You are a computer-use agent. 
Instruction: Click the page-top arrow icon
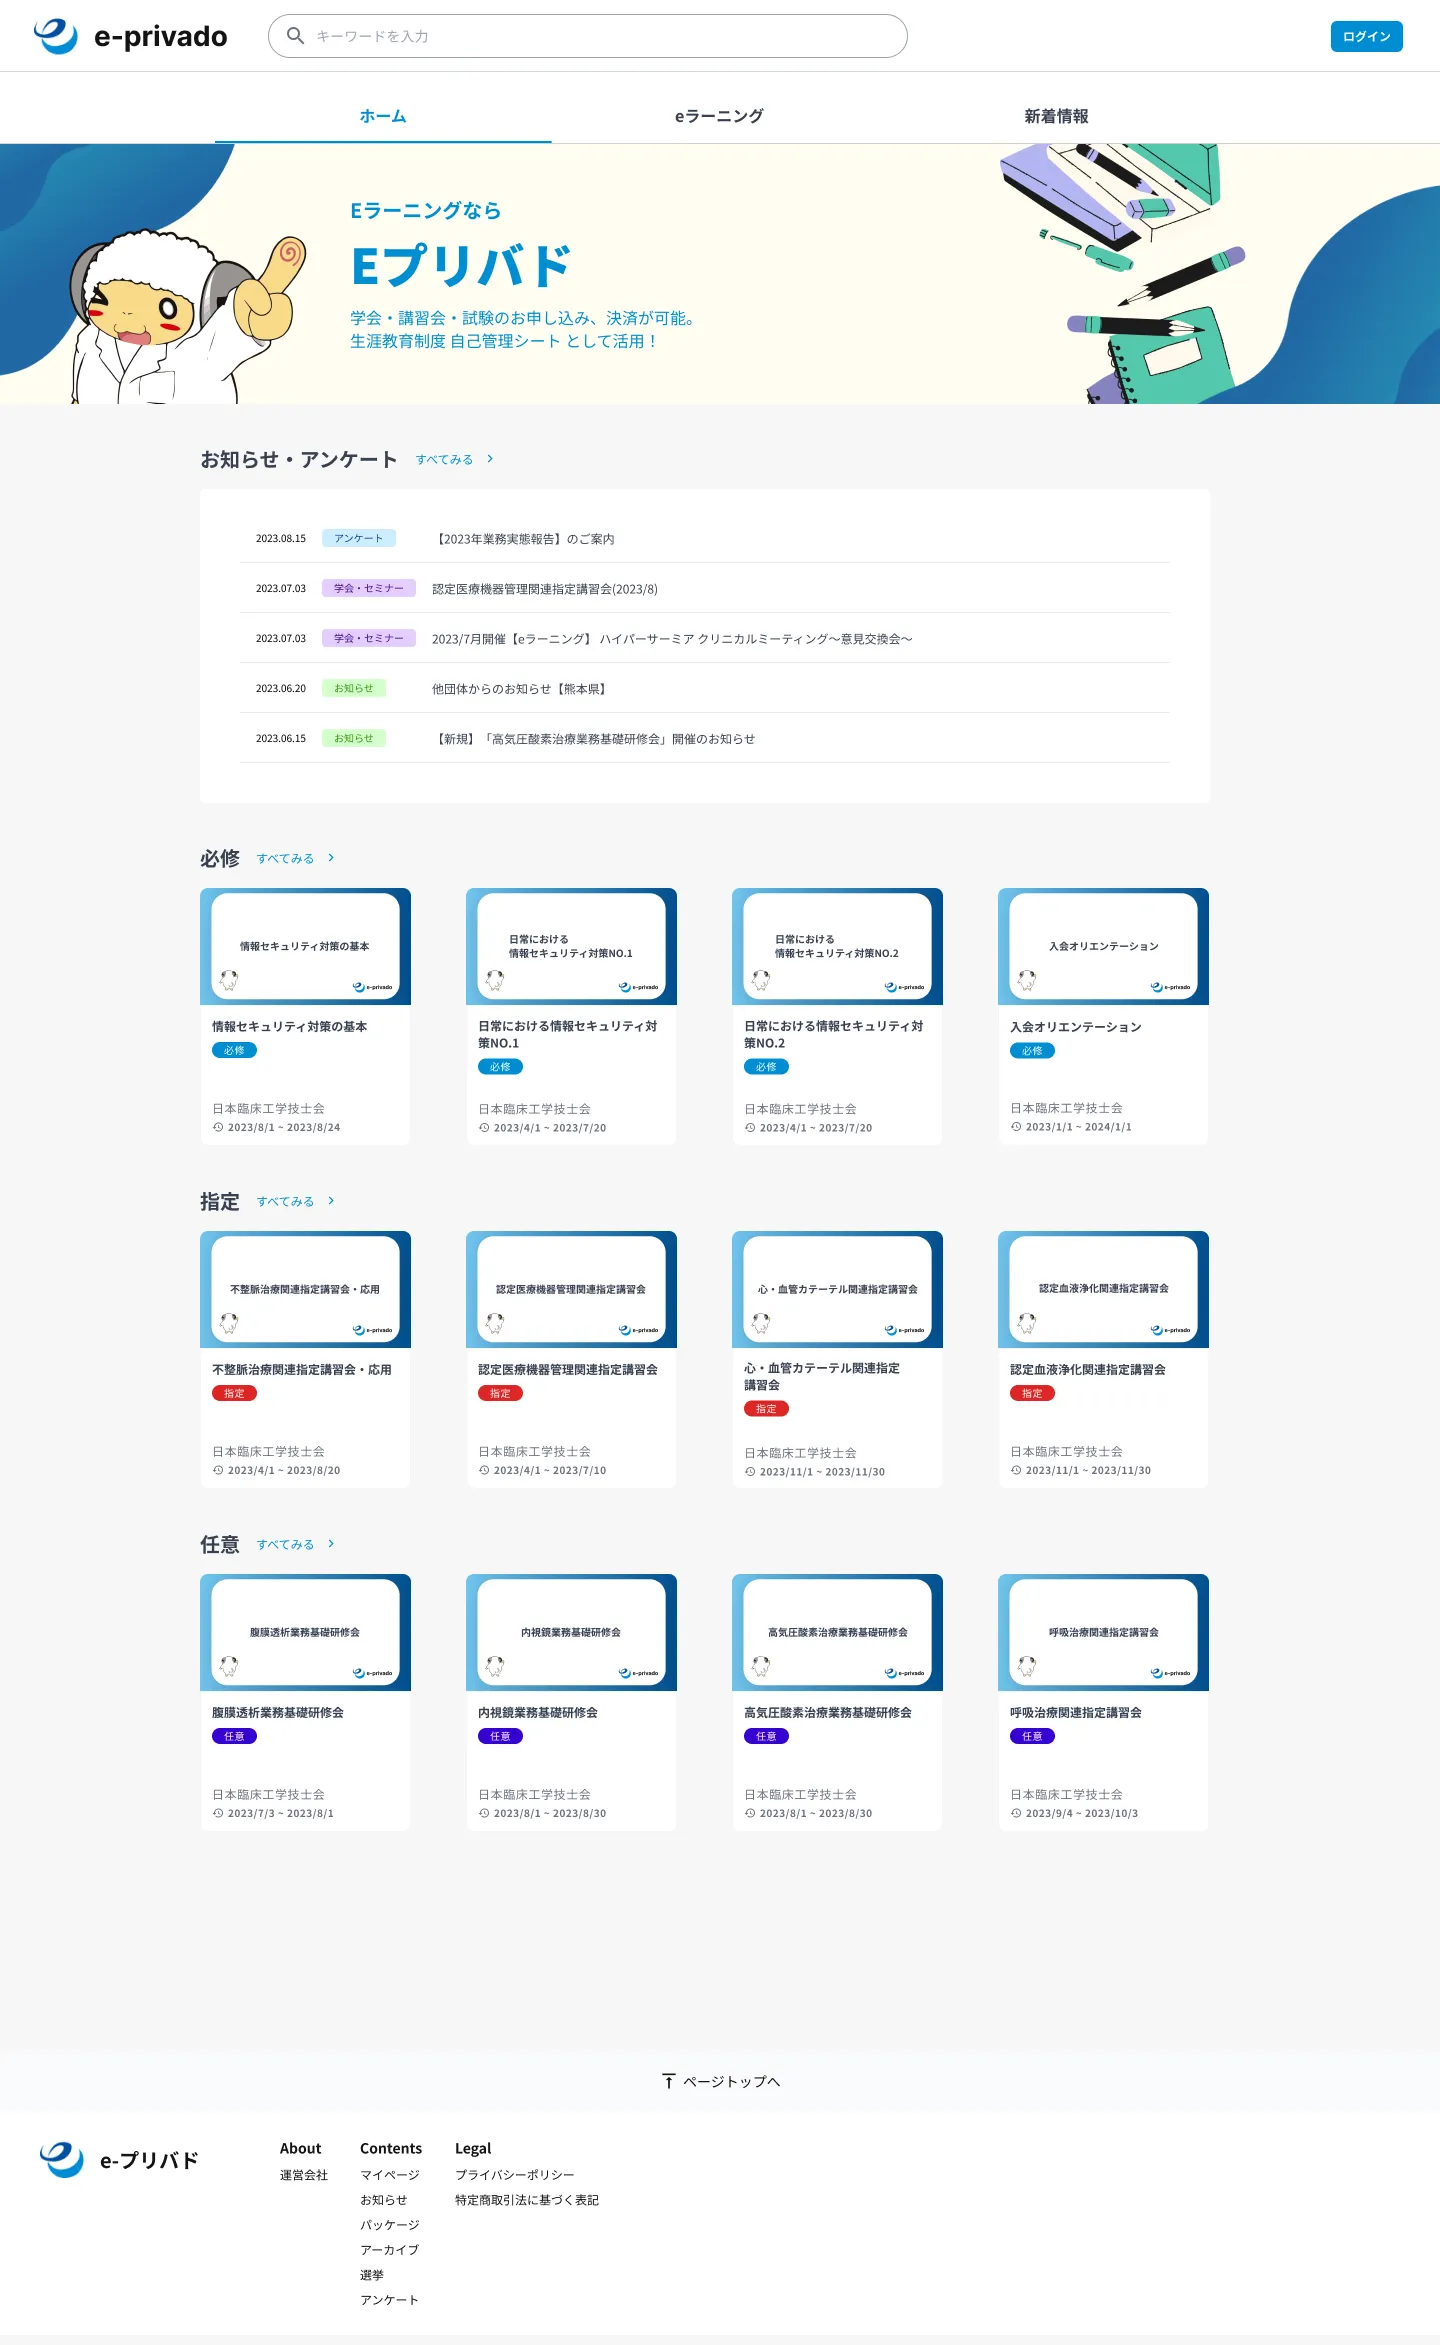[x=669, y=2081]
